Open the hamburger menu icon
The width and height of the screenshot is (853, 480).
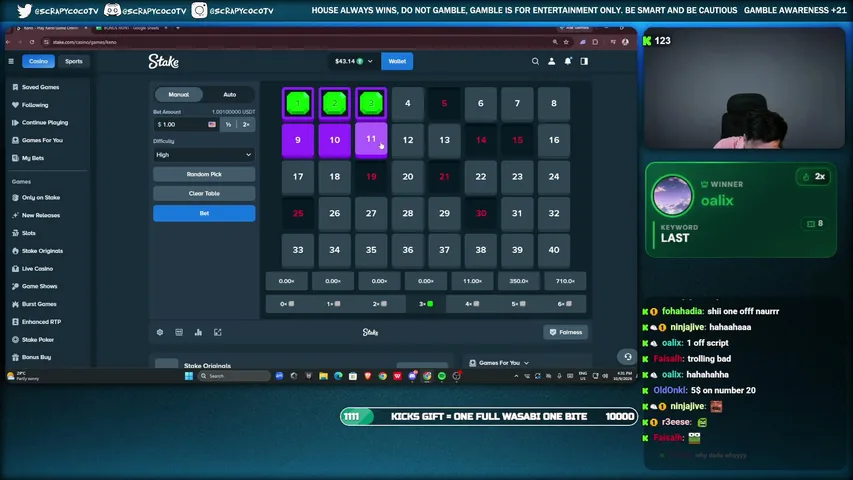[x=11, y=61]
